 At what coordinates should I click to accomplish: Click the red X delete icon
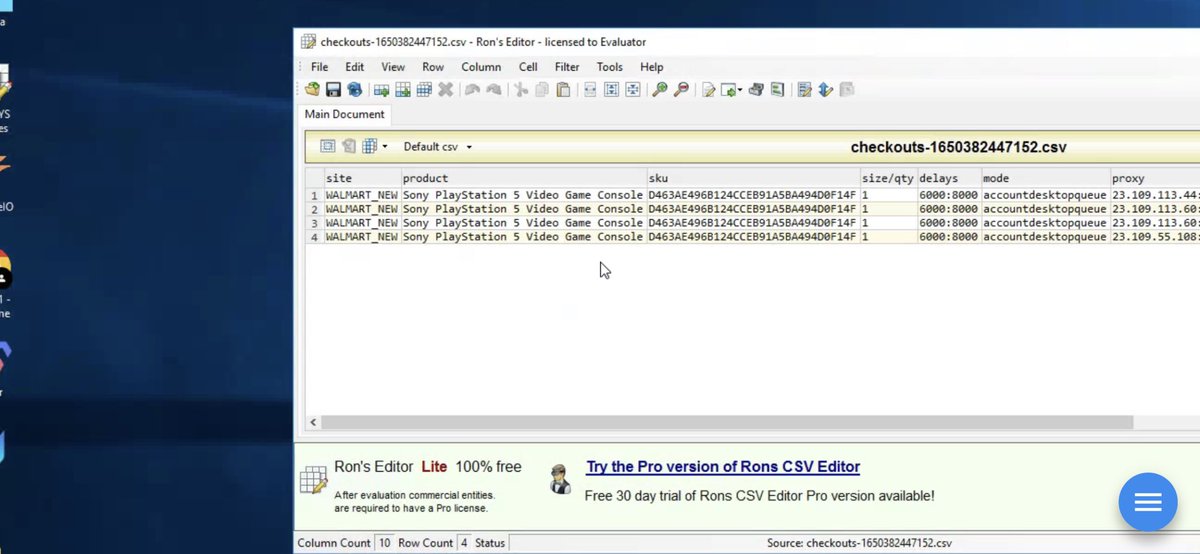coord(446,89)
